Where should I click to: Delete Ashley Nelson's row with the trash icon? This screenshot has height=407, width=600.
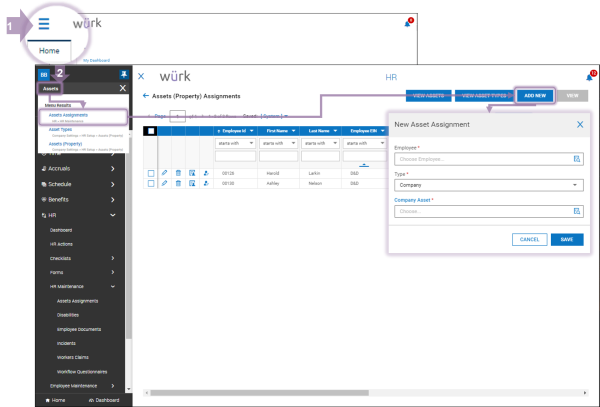[x=178, y=183]
